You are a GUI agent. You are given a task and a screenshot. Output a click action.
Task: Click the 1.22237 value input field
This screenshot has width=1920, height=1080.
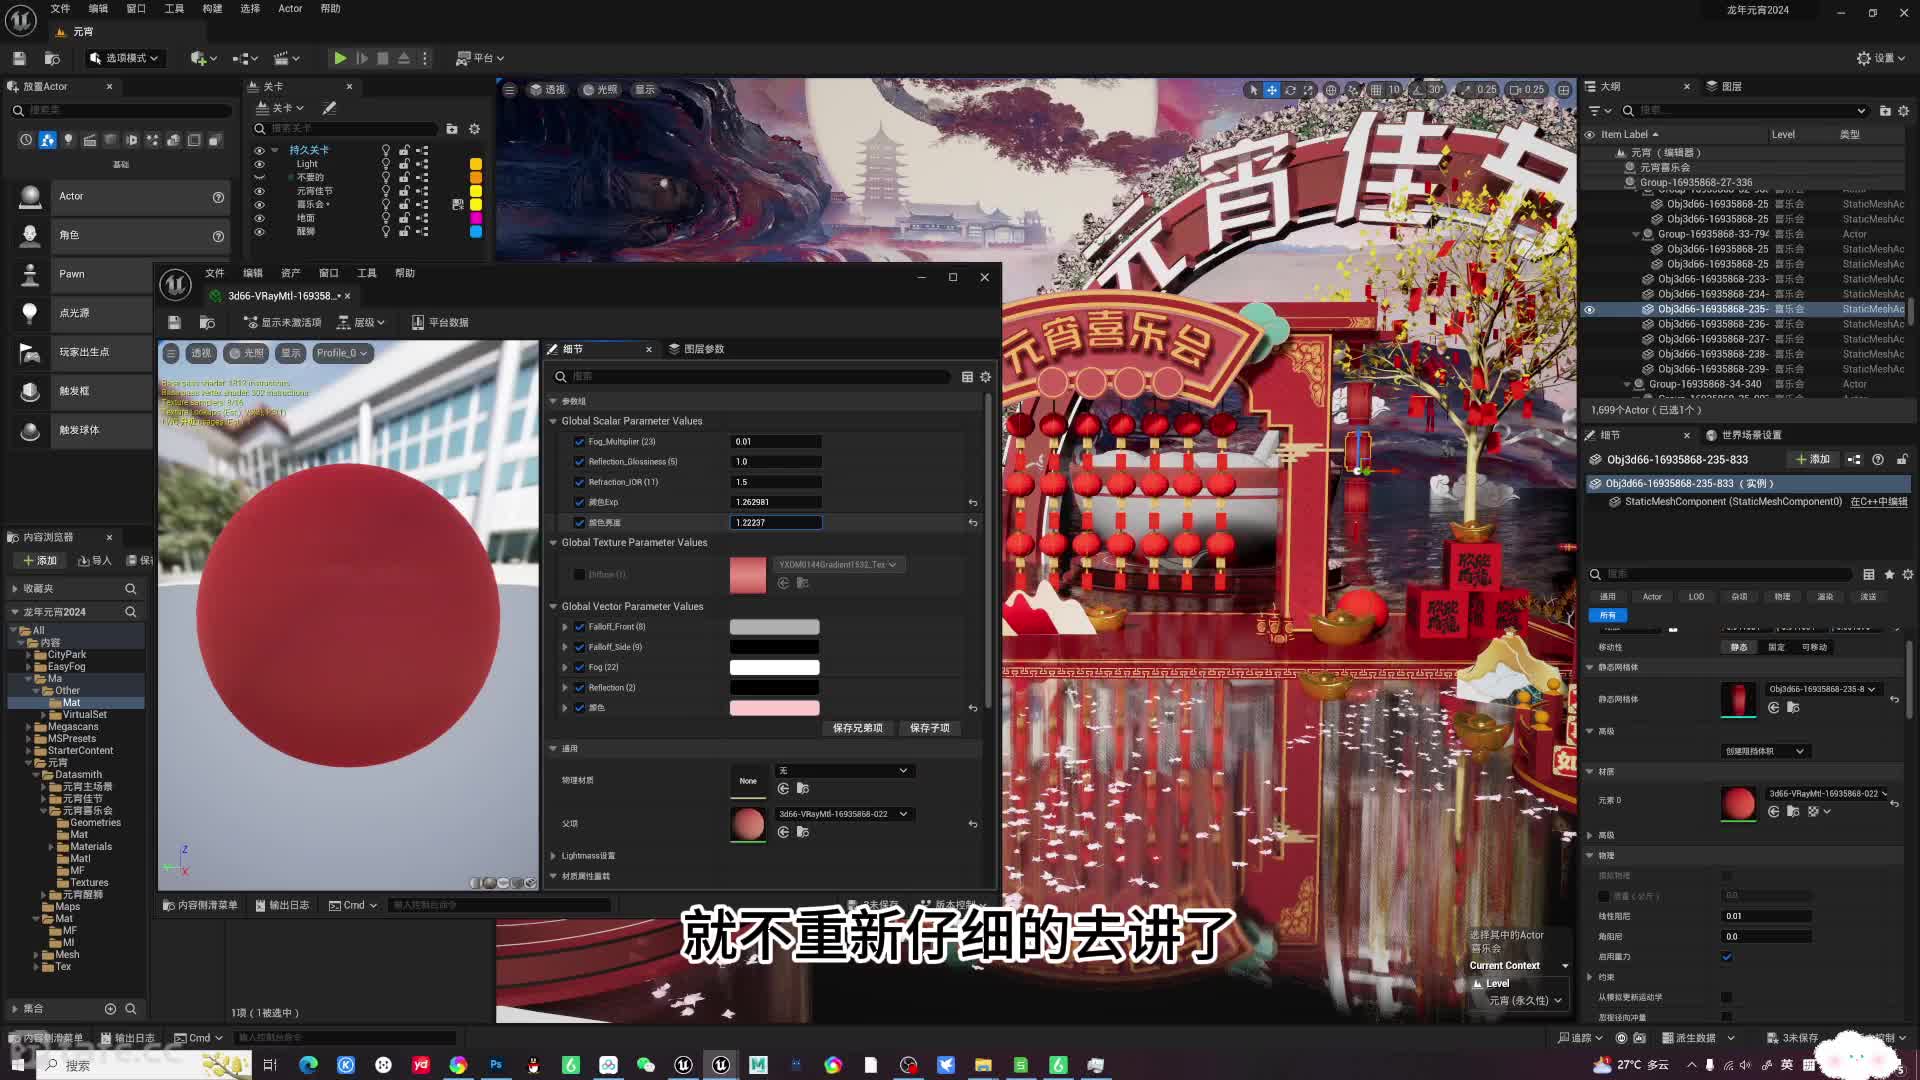pos(776,523)
